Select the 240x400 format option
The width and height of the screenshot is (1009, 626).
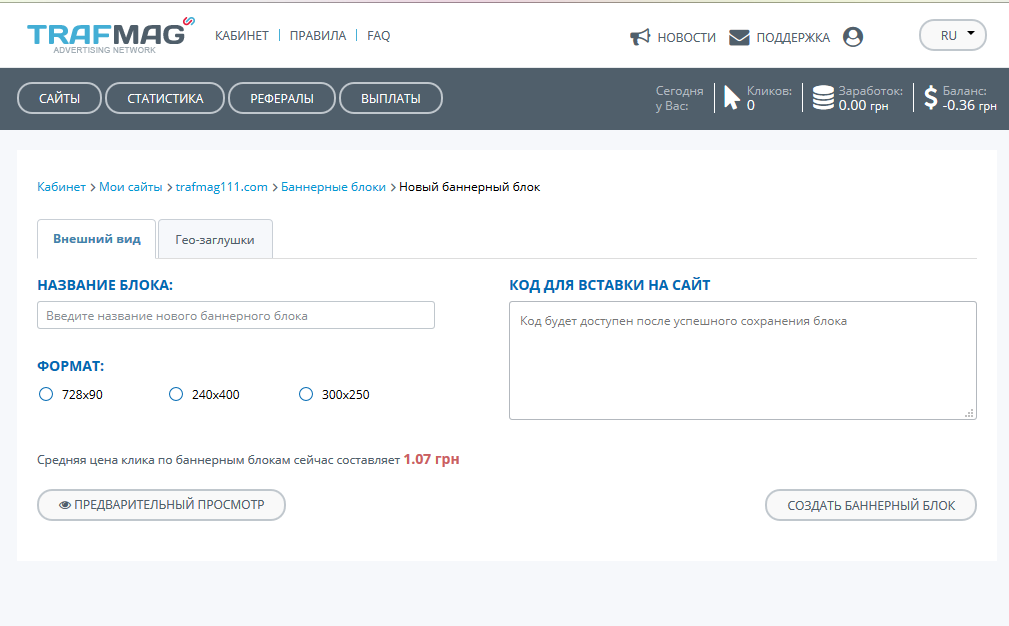[176, 394]
